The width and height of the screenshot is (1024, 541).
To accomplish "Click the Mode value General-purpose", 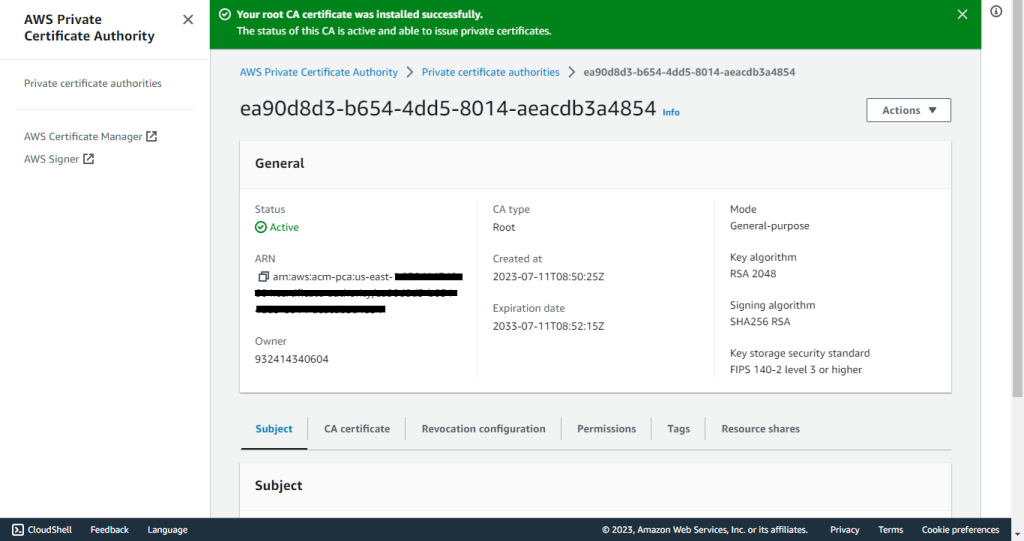I will (x=769, y=225).
